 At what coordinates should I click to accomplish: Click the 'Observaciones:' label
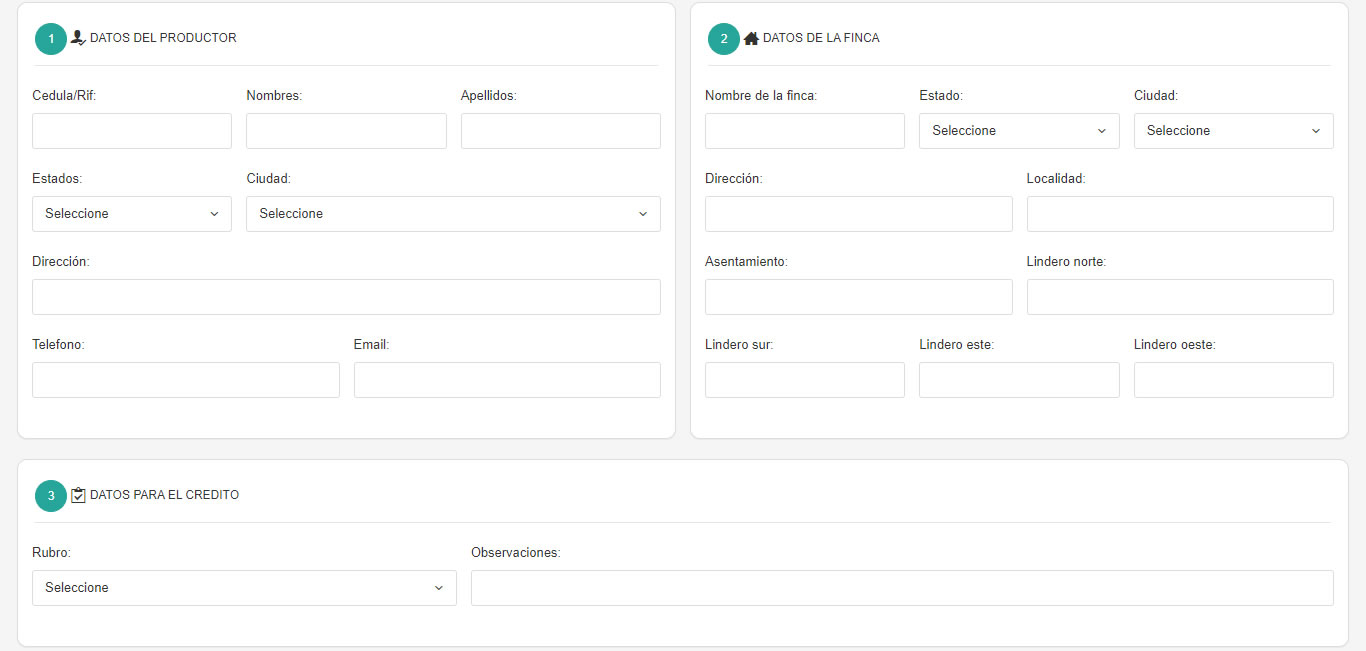516,553
